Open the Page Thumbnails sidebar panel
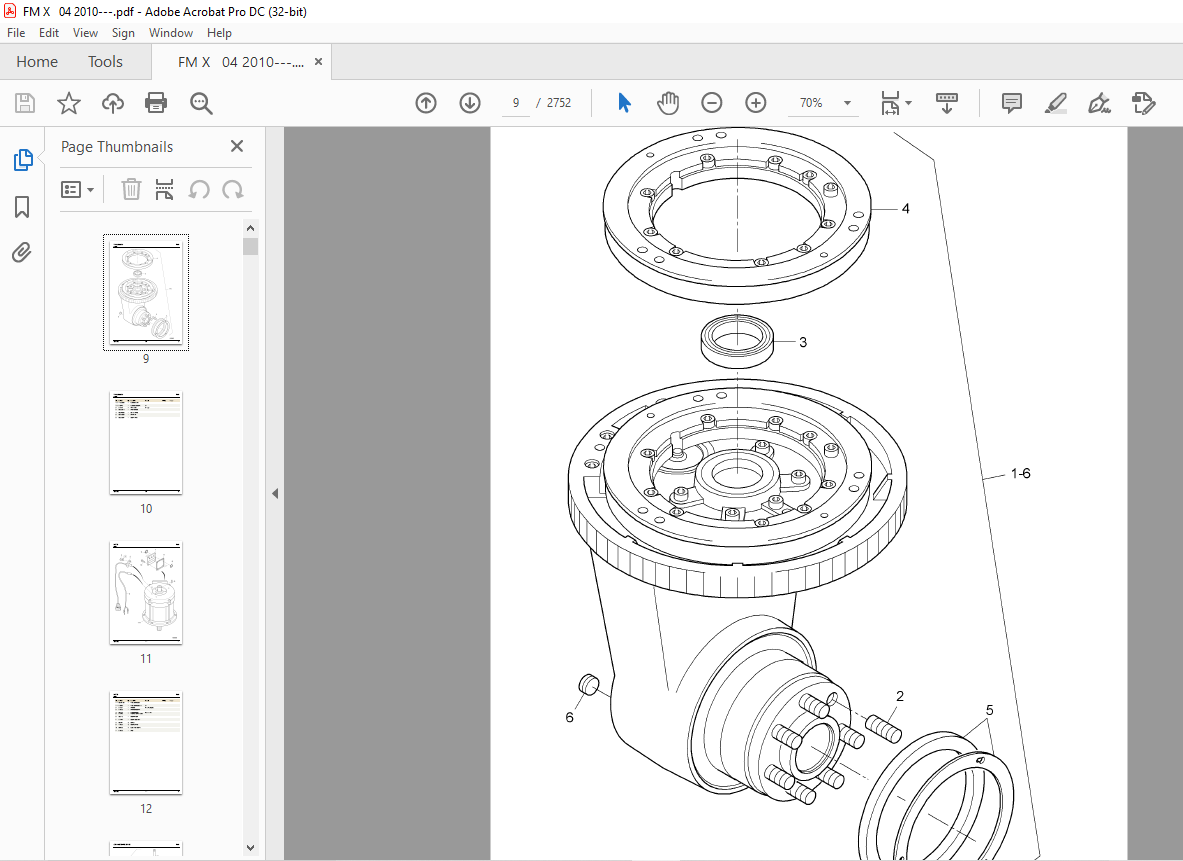 (23, 160)
